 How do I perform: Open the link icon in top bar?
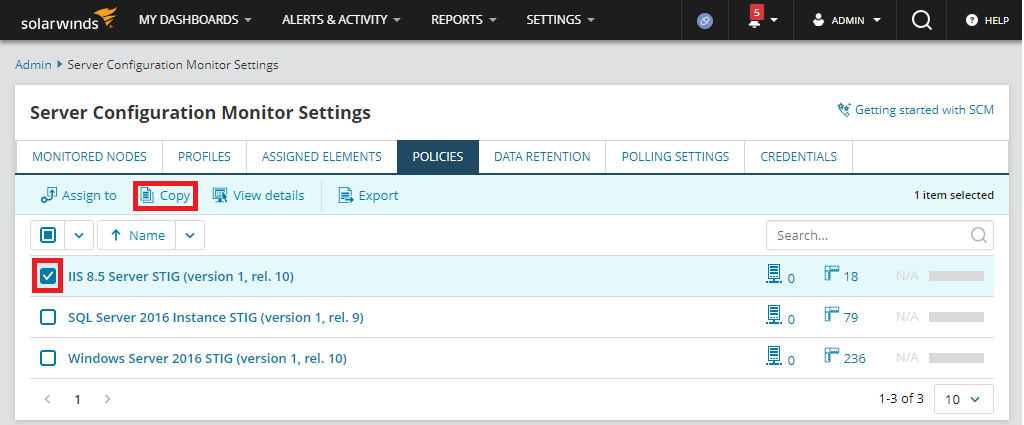[705, 21]
